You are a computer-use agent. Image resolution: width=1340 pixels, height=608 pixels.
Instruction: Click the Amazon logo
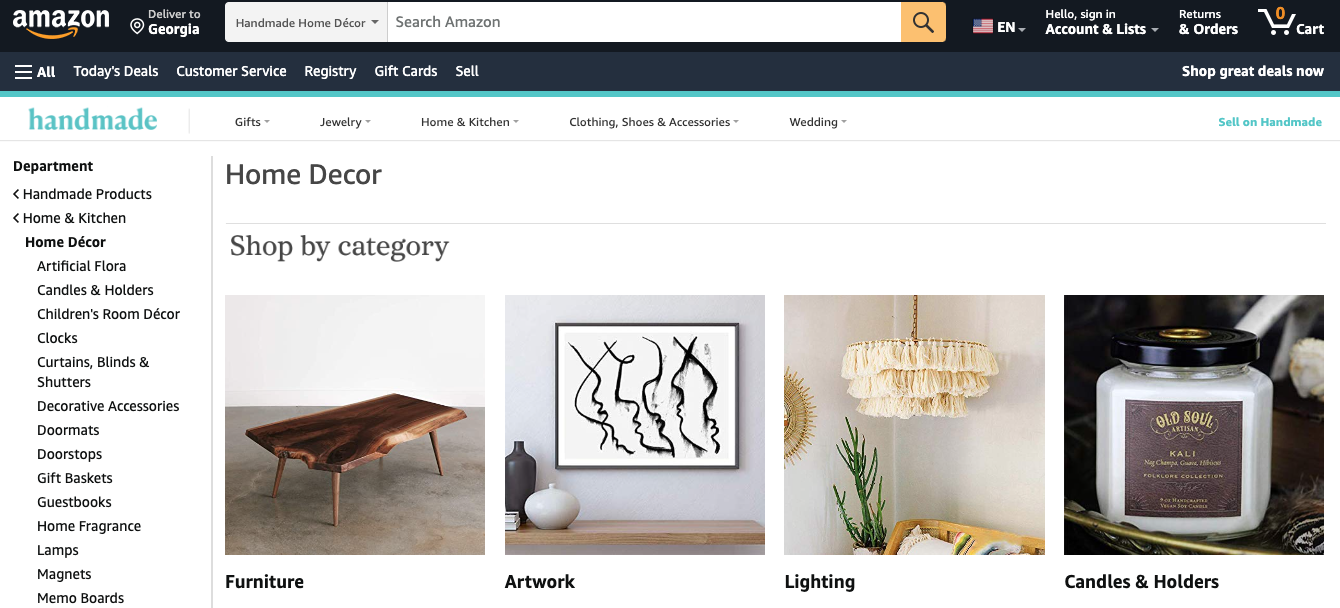61,22
